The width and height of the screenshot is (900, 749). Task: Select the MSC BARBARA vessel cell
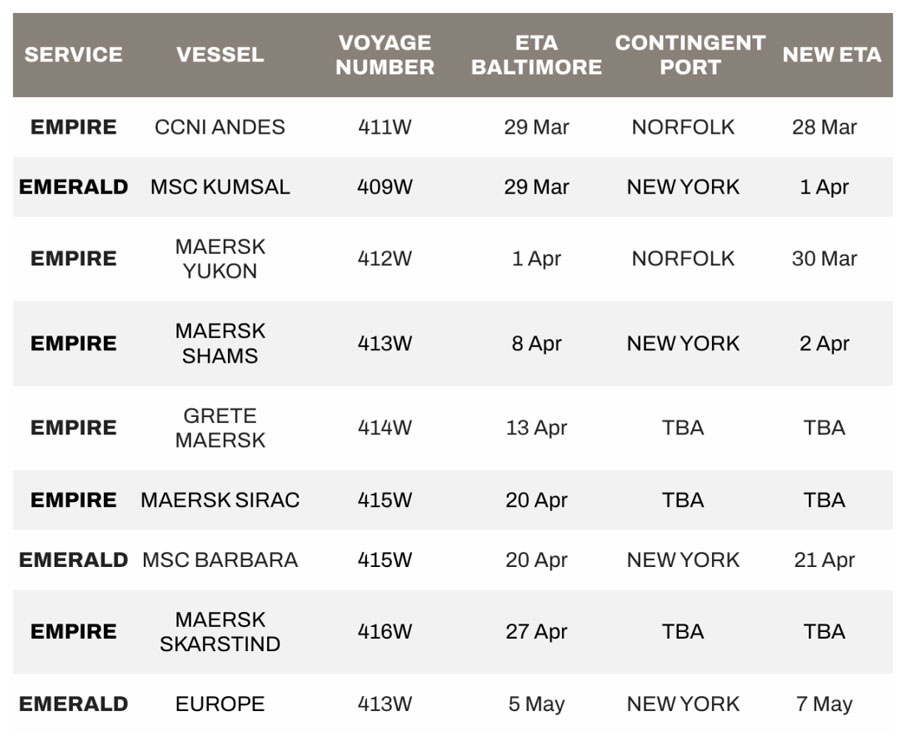click(x=220, y=560)
